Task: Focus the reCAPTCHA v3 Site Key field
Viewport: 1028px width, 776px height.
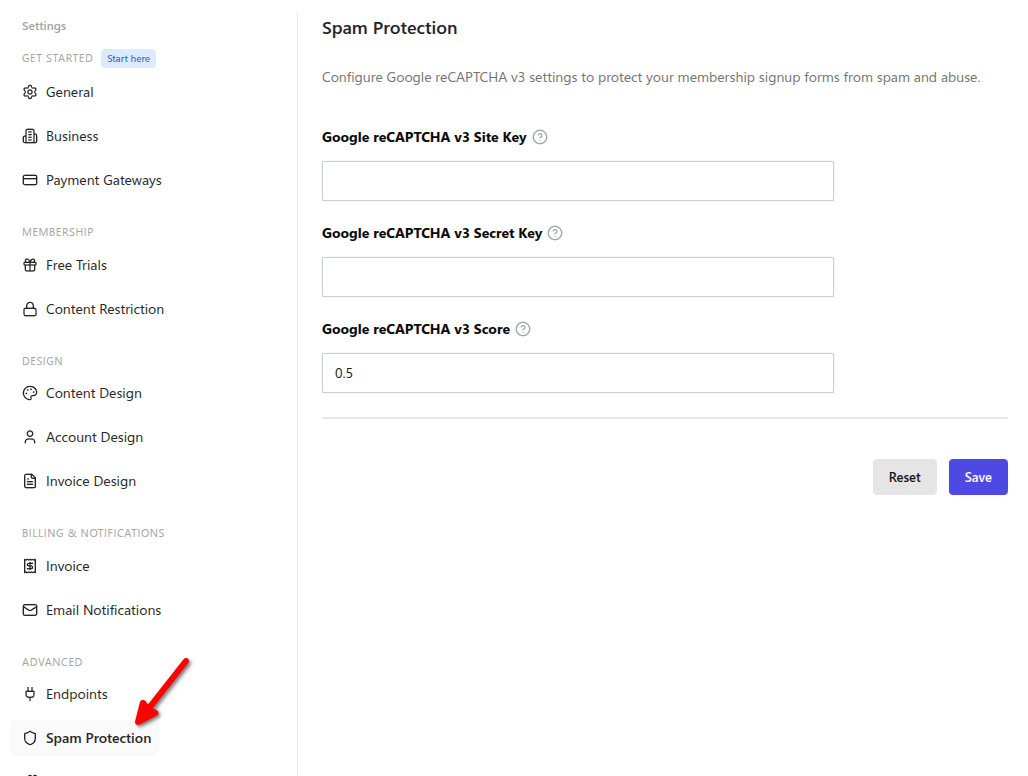Action: (578, 181)
